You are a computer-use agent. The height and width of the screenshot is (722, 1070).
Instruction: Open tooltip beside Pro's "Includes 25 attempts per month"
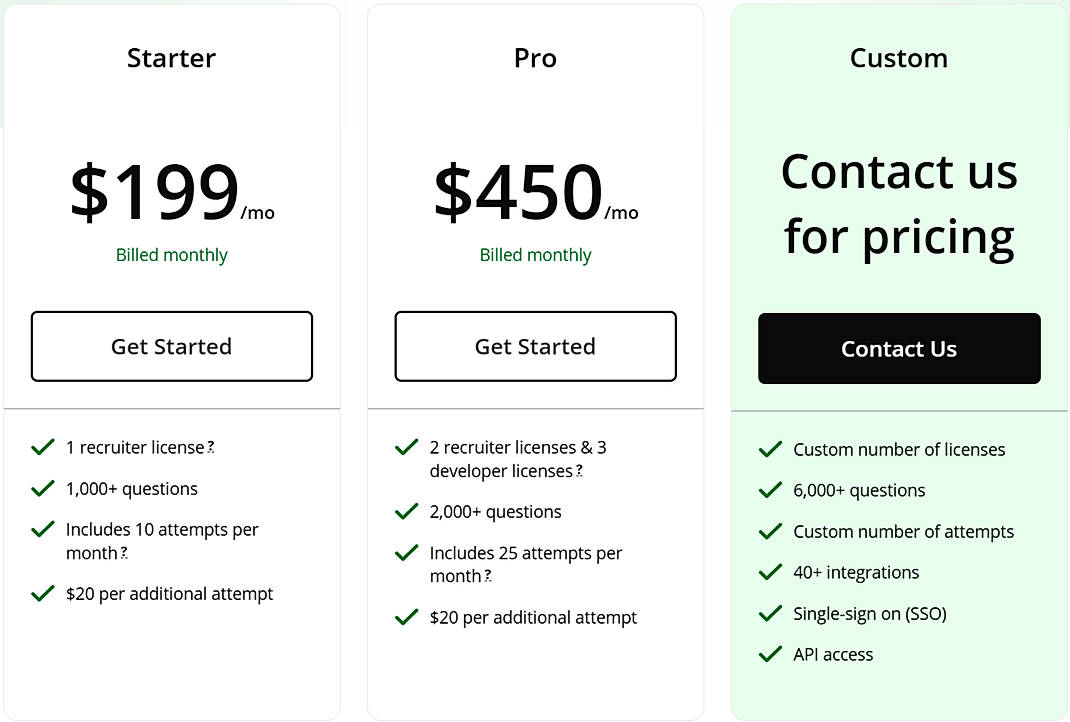pyautogui.click(x=486, y=578)
